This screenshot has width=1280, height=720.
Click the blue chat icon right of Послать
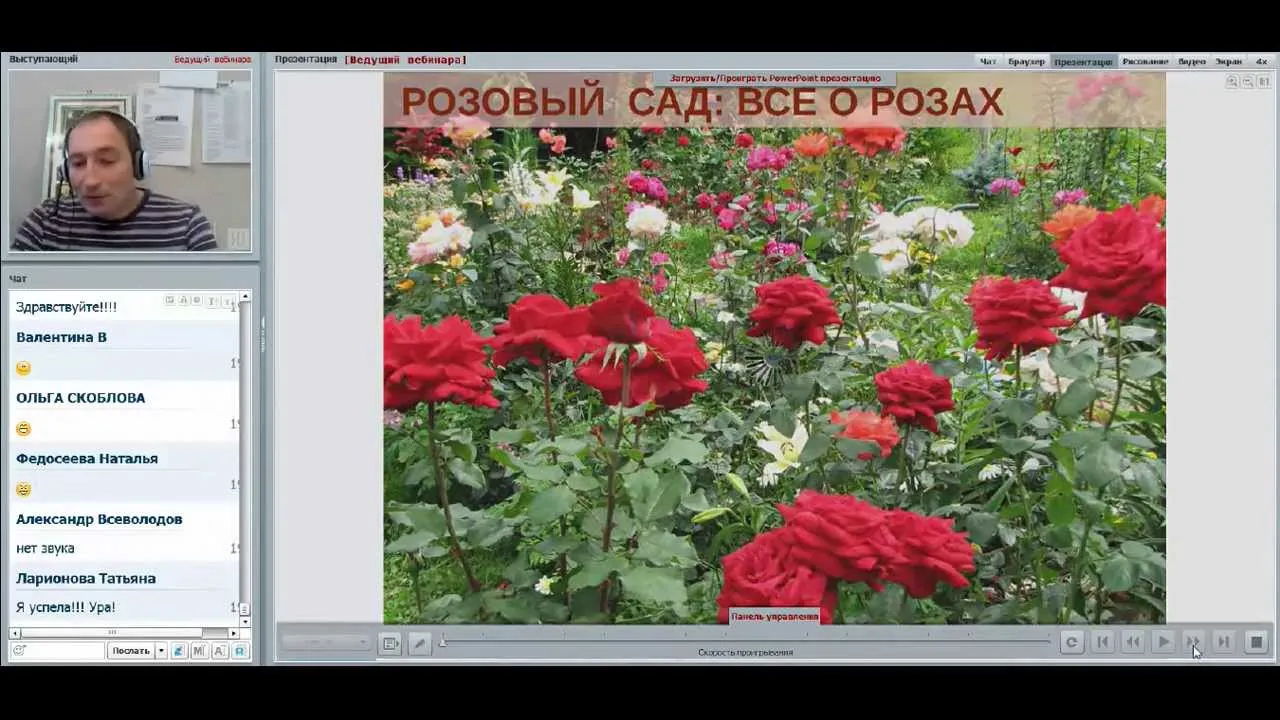(x=179, y=651)
